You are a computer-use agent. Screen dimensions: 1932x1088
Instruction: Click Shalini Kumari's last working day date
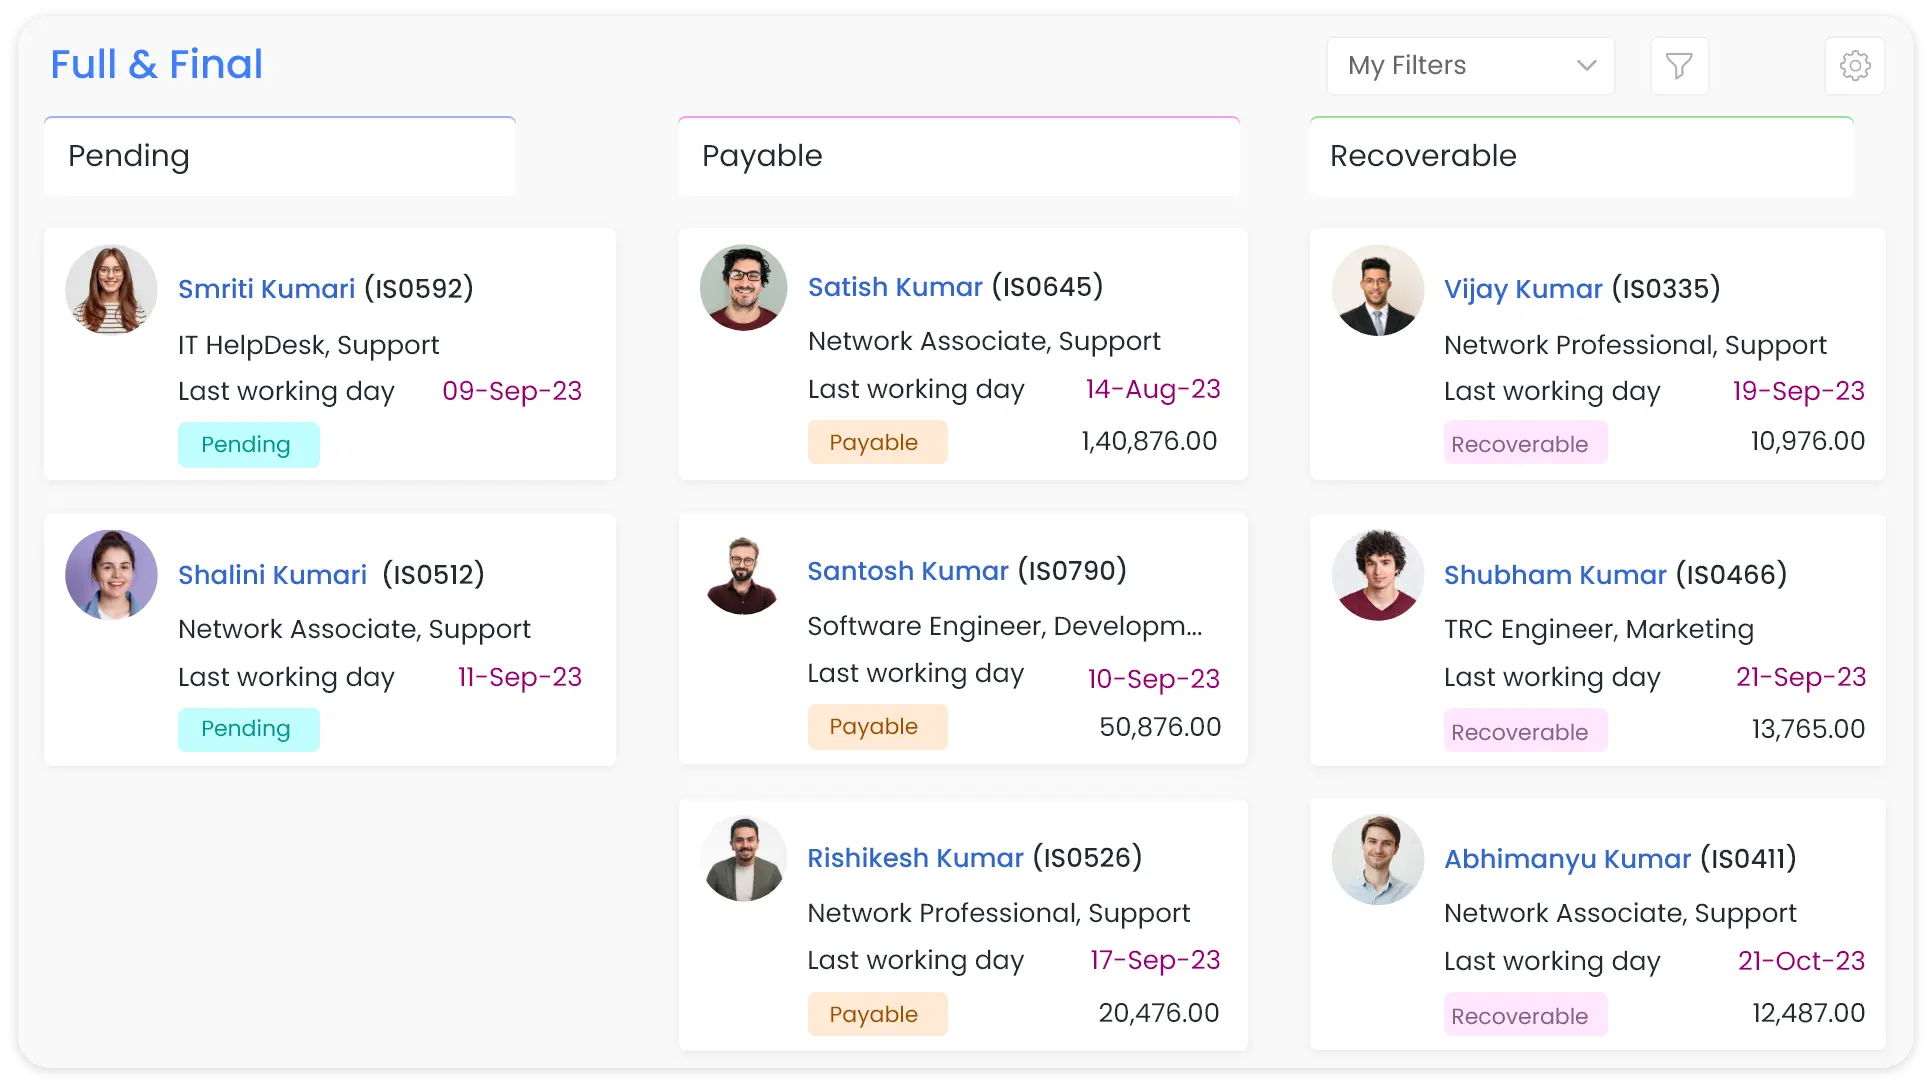519,677
